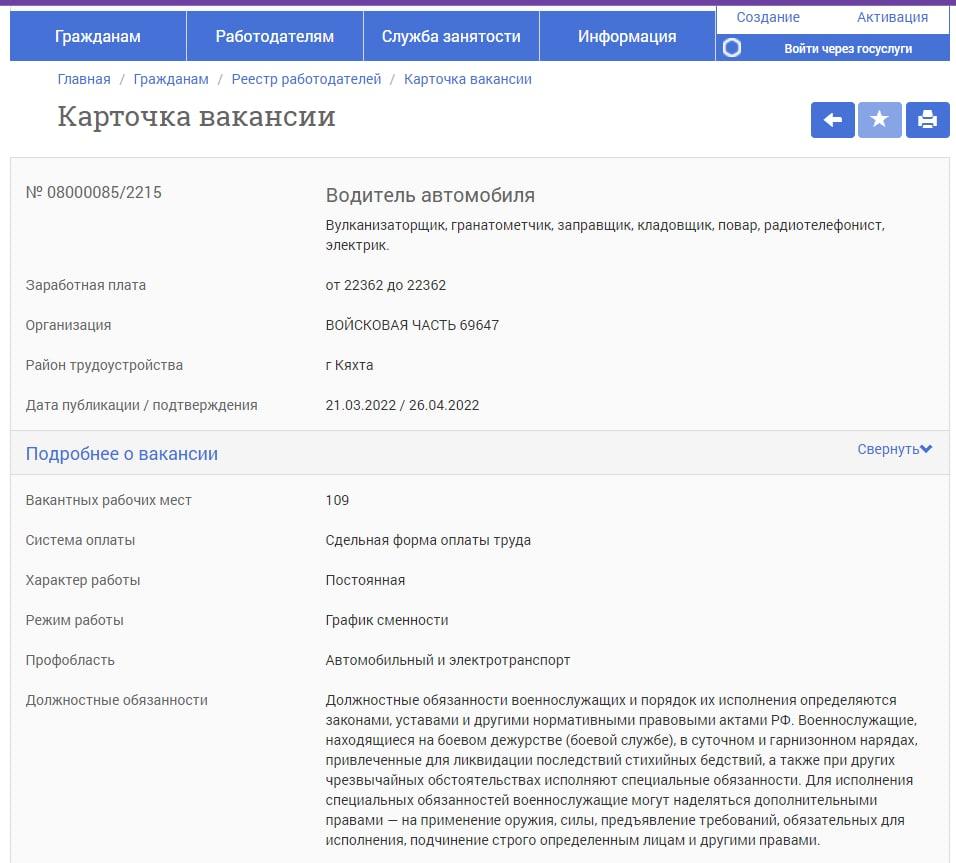Select Служба занятости in the menu bar
956x863 pixels.
click(451, 36)
